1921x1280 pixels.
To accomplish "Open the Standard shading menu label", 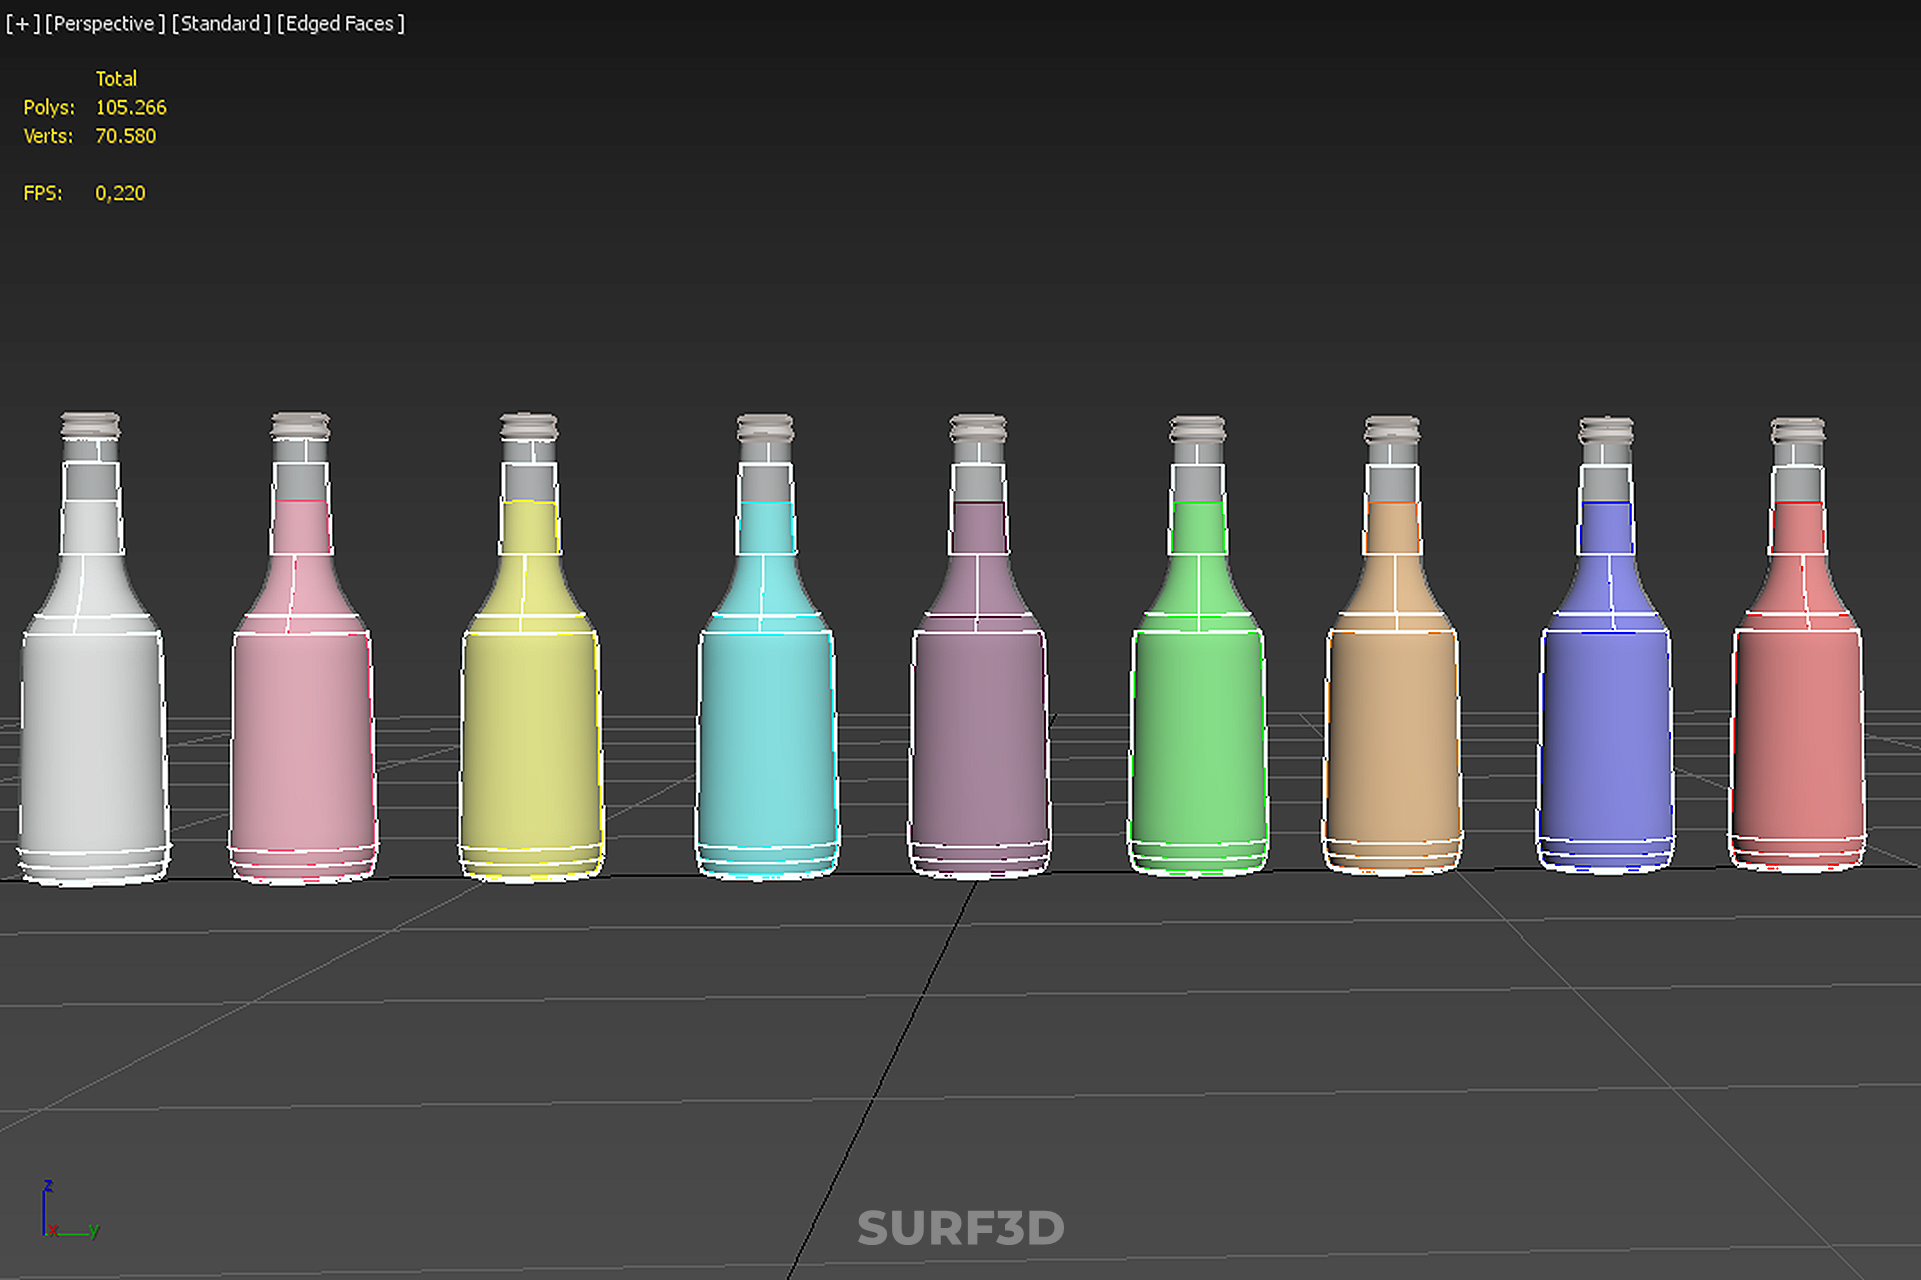I will click(221, 23).
